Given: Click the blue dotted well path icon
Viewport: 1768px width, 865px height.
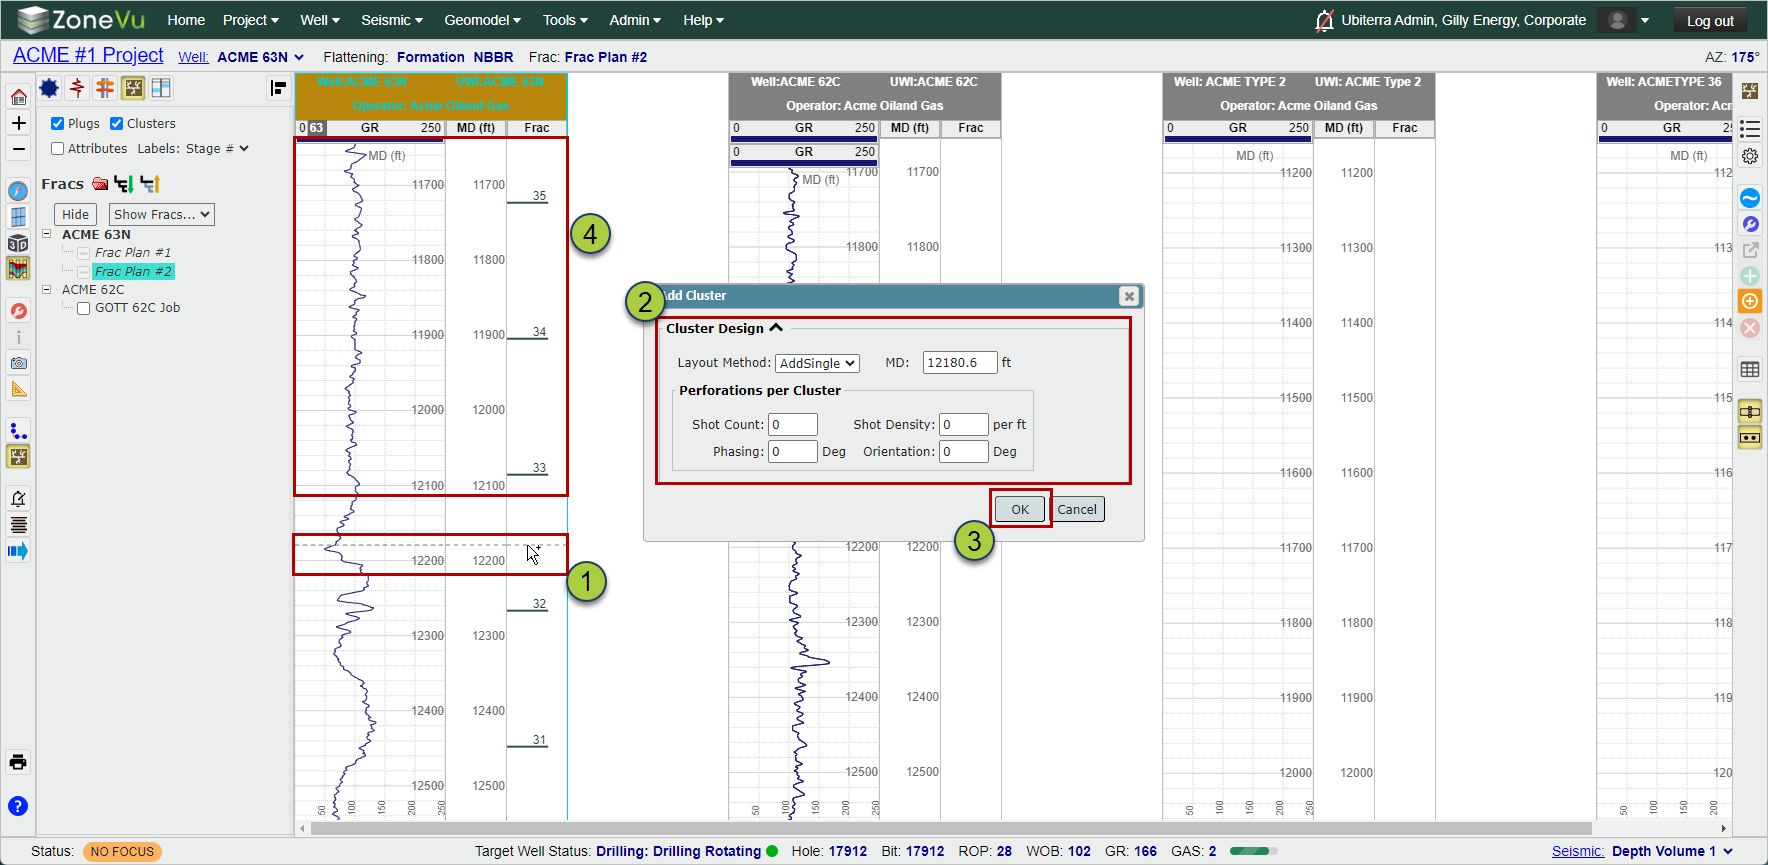Looking at the screenshot, I should click(x=18, y=431).
